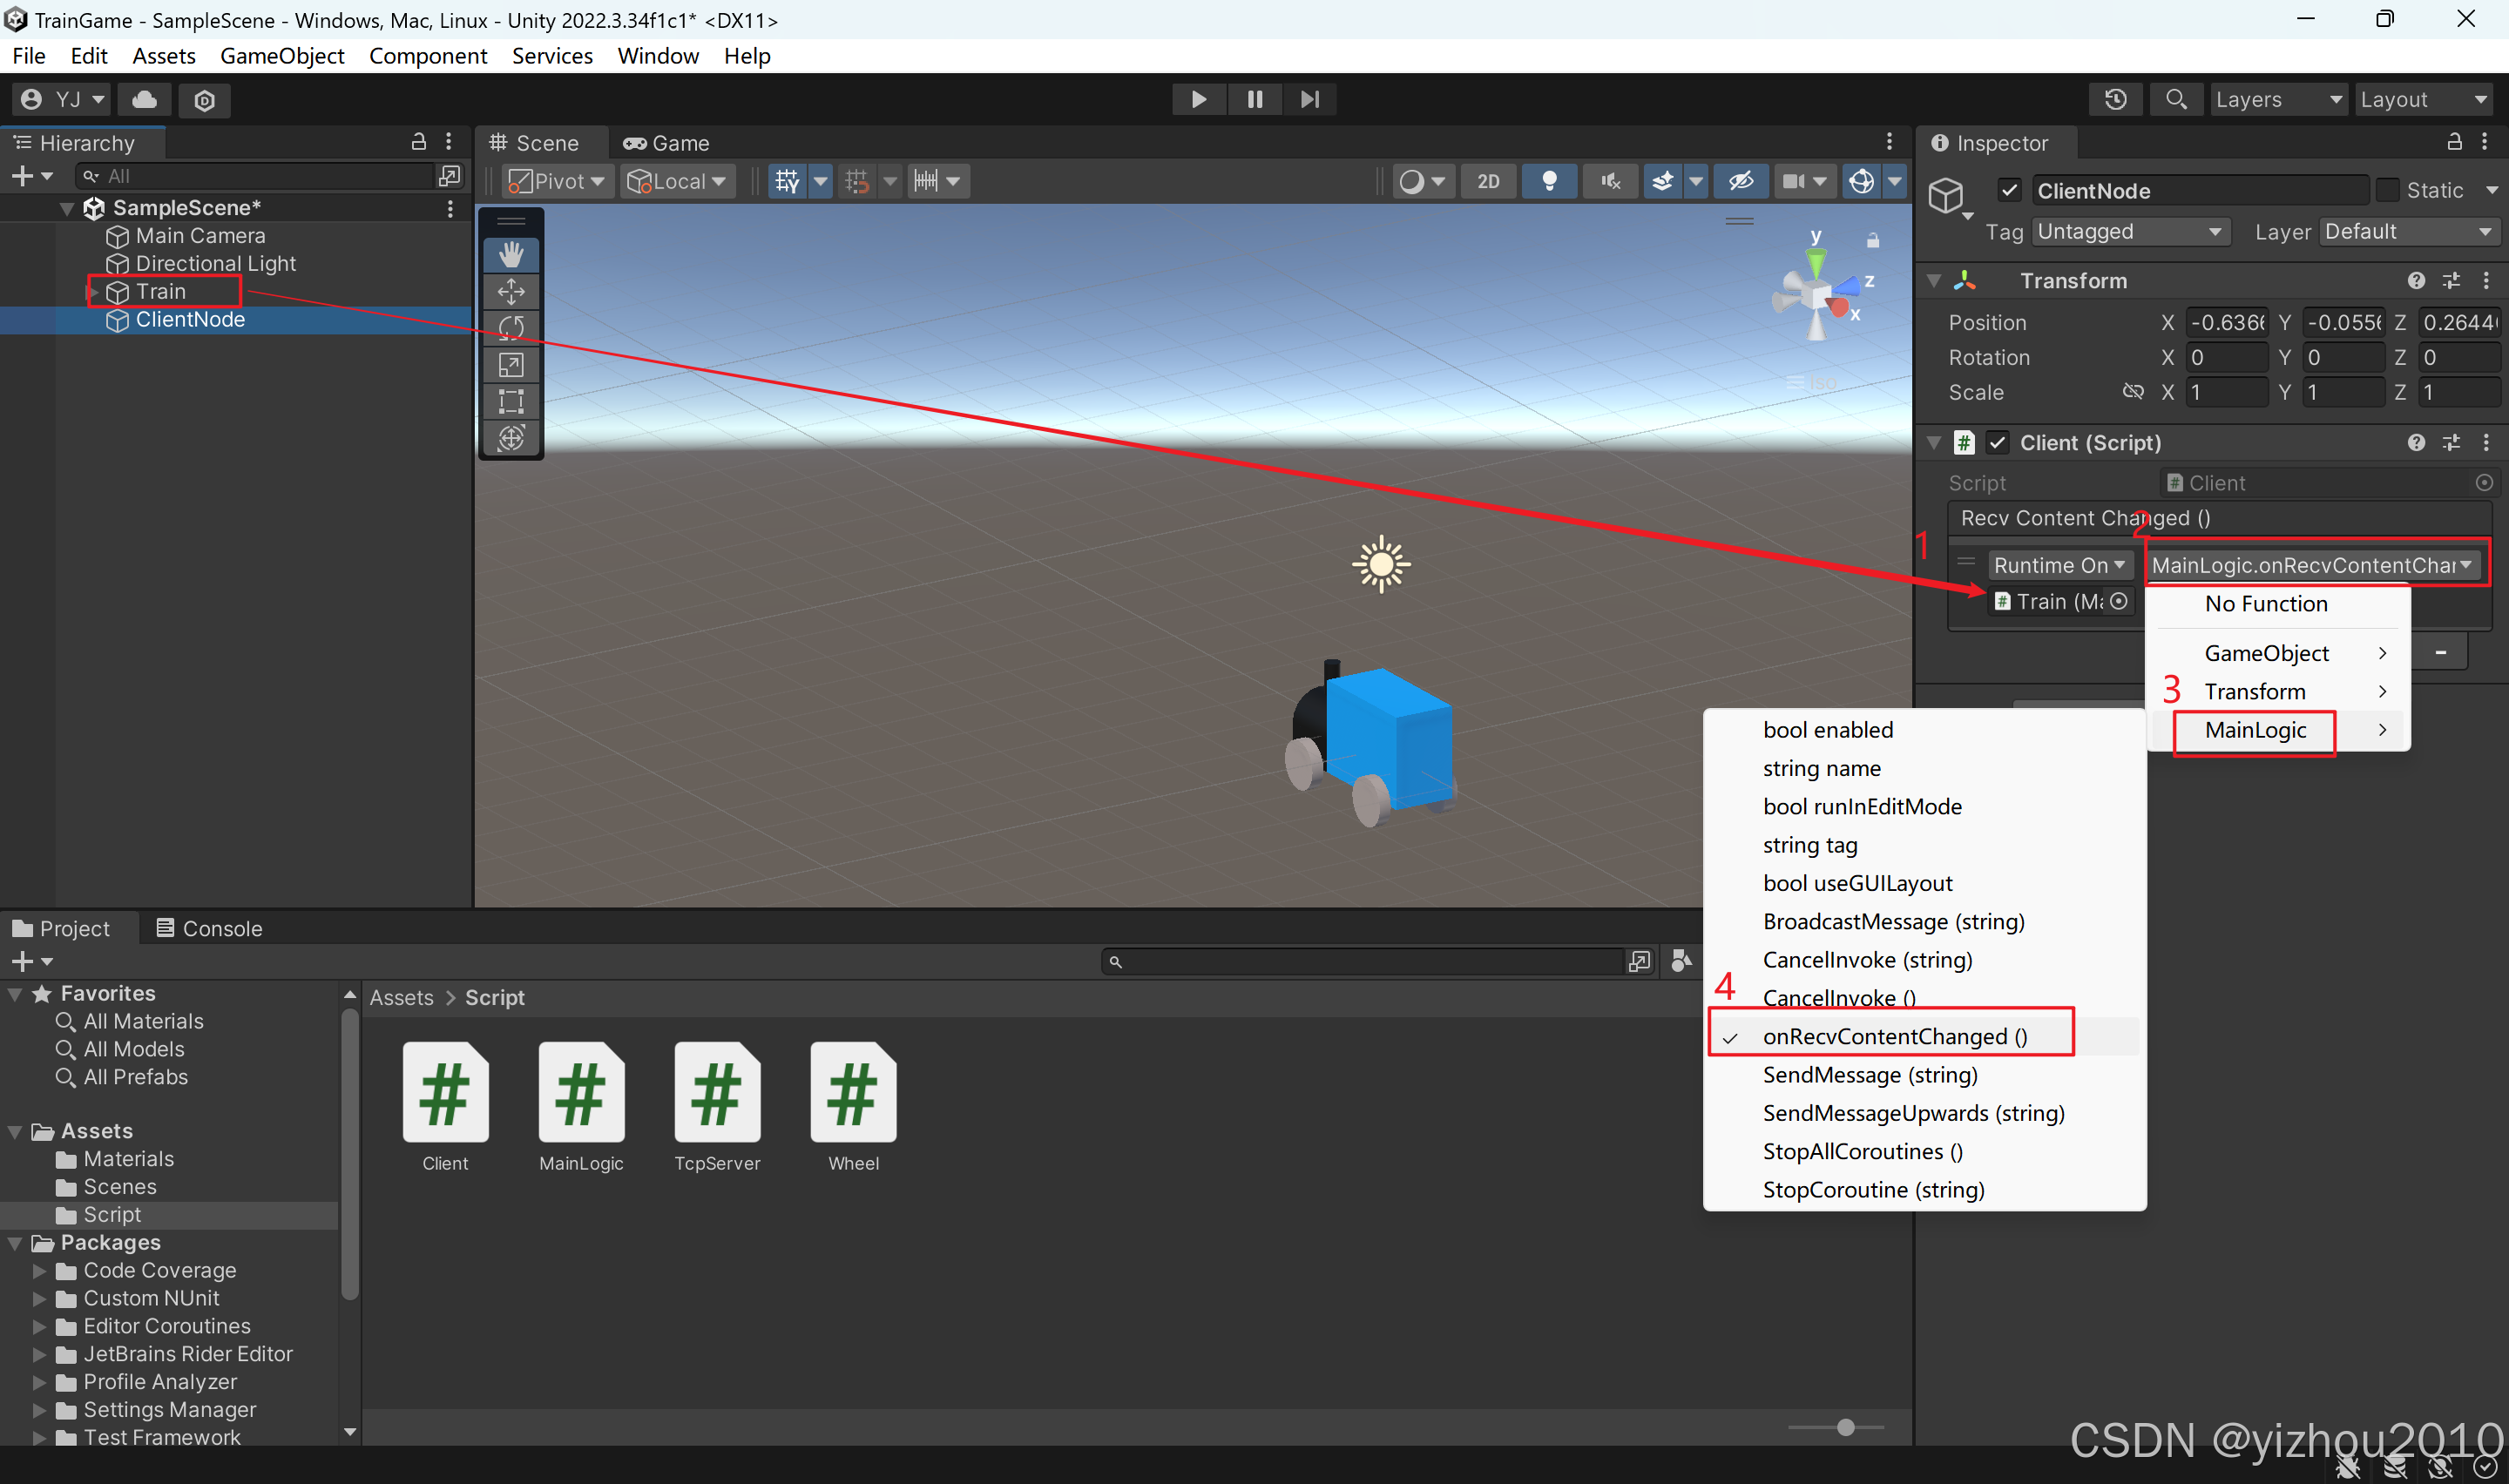Toggle the Static checkbox
This screenshot has width=2509, height=1484.
(x=2388, y=190)
